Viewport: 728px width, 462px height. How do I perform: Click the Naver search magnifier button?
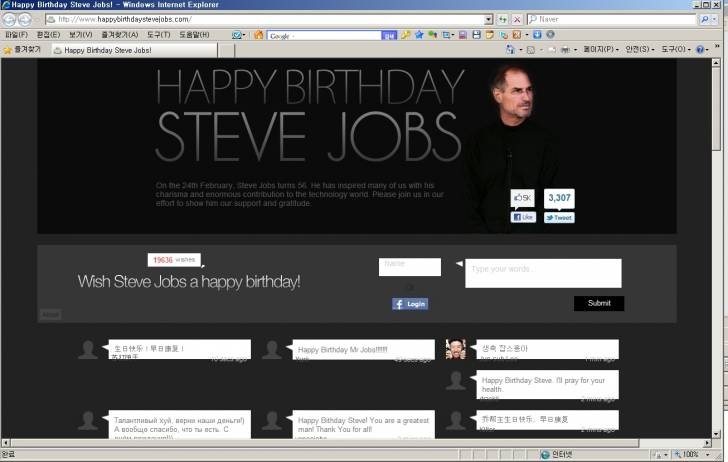pos(705,20)
